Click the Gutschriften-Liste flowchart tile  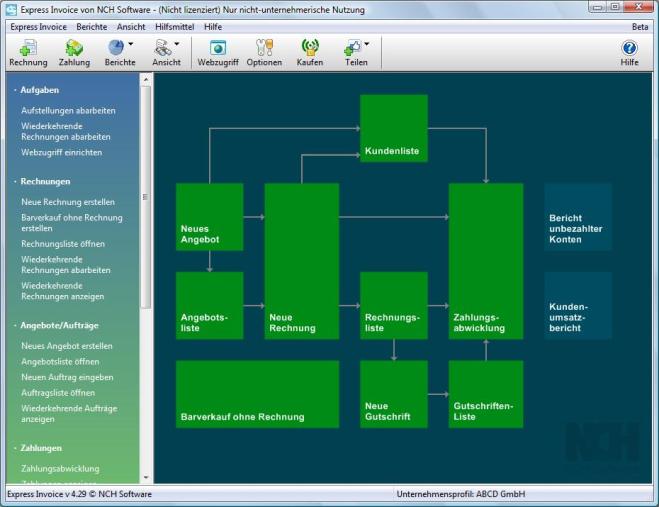coord(486,394)
